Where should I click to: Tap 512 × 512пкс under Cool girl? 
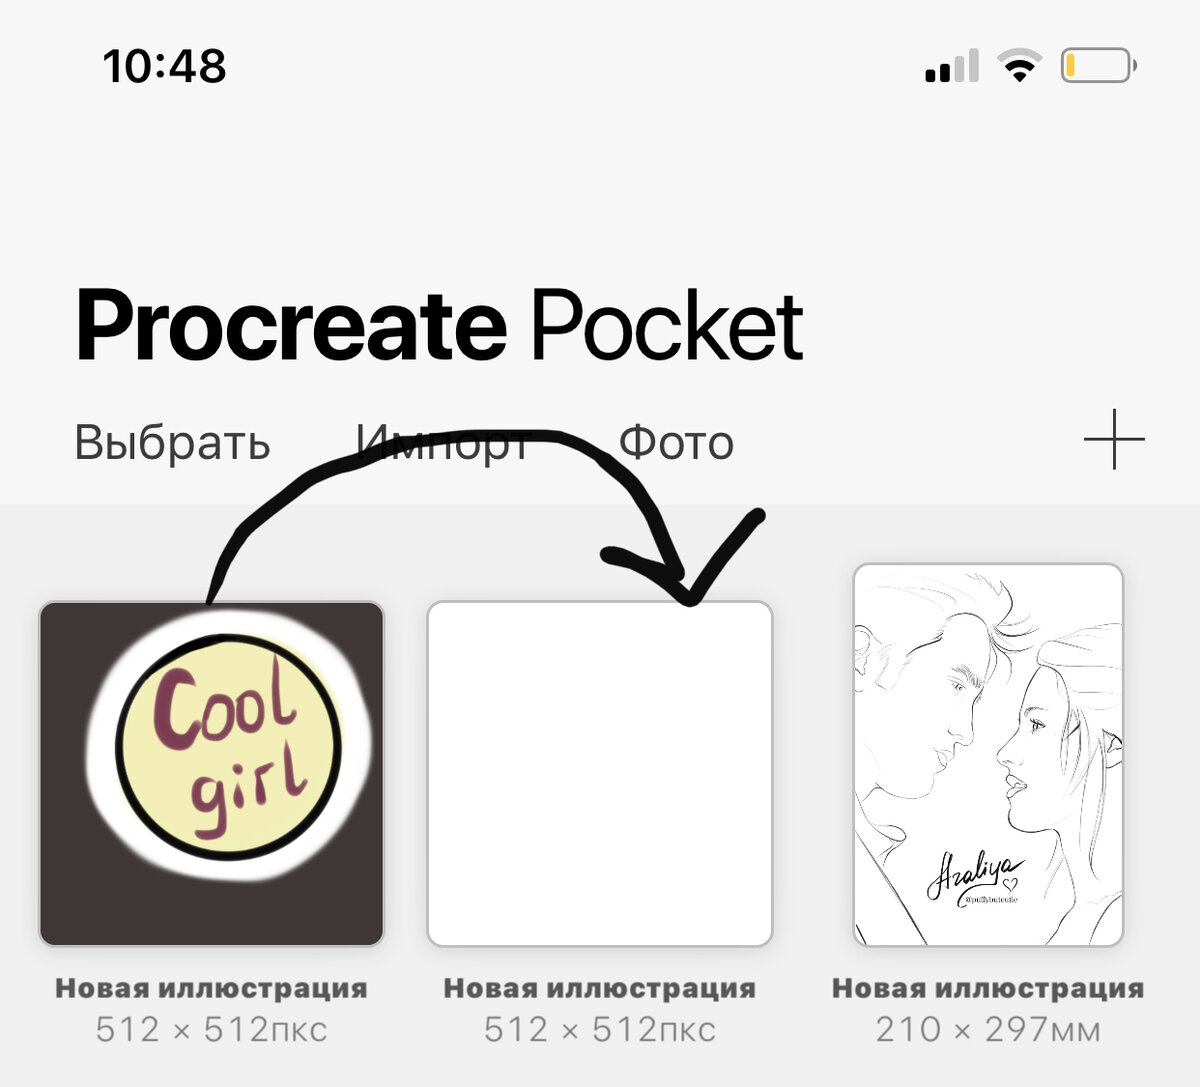pos(211,1029)
